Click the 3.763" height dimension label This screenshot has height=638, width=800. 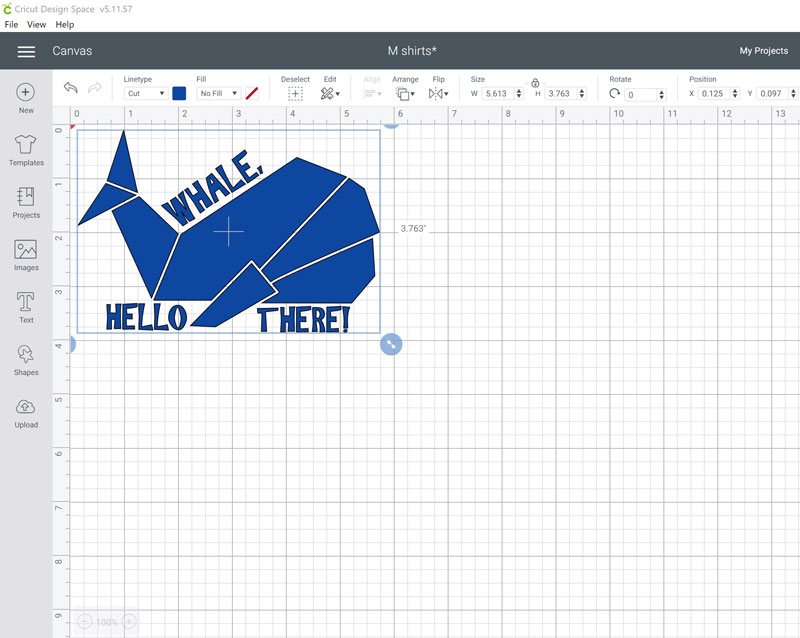[413, 229]
